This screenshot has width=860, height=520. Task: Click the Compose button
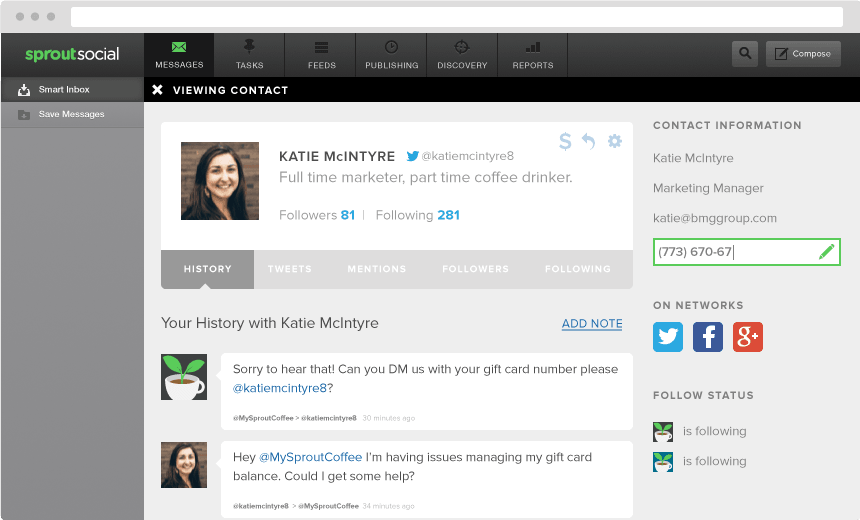tap(803, 54)
